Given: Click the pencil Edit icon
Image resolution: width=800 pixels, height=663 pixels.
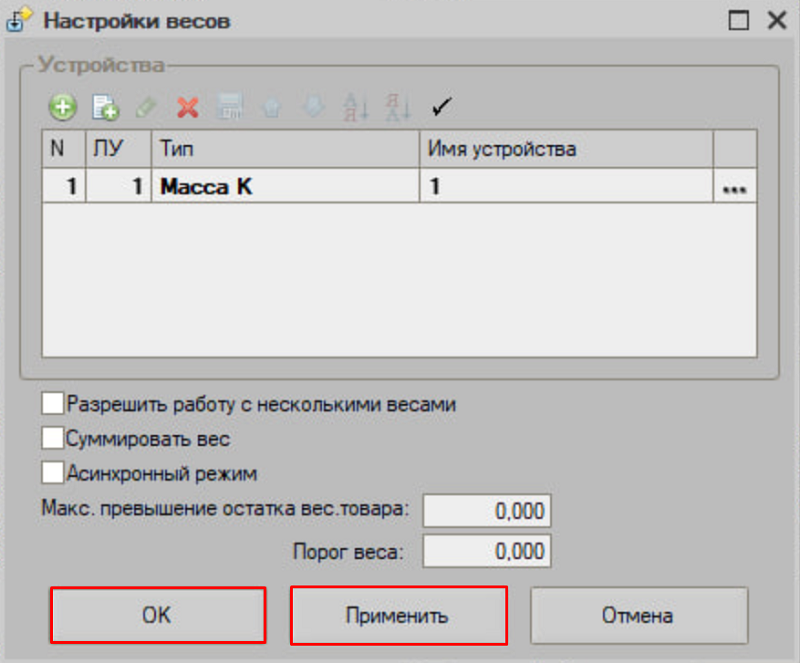Looking at the screenshot, I should (x=146, y=106).
